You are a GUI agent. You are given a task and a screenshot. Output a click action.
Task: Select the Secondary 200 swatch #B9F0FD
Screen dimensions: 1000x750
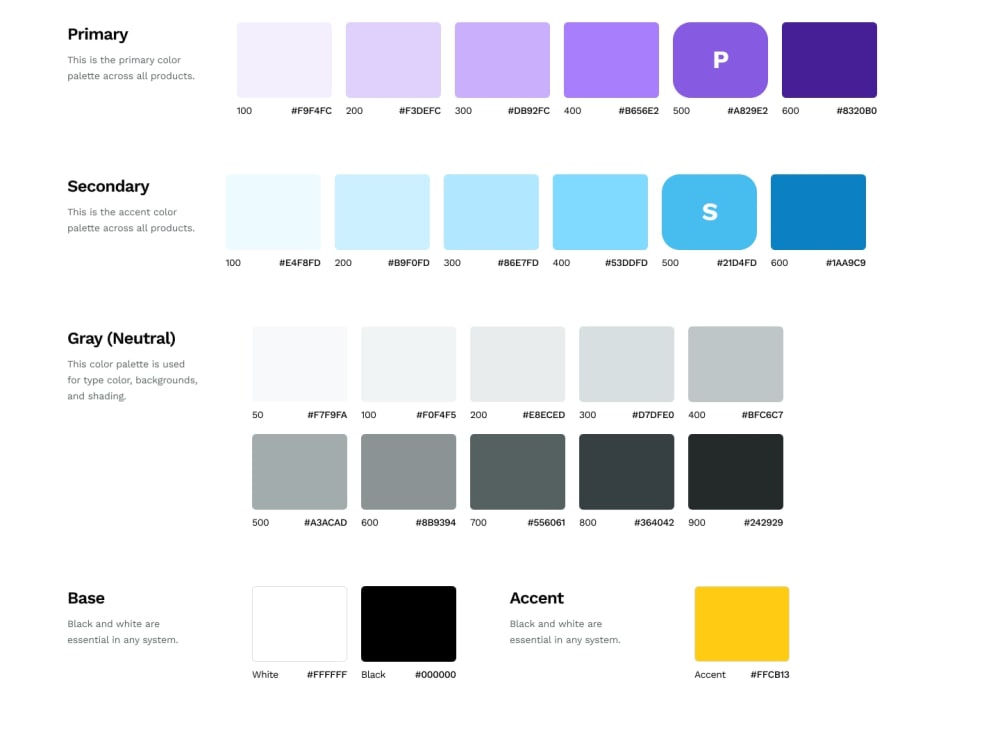(x=382, y=211)
